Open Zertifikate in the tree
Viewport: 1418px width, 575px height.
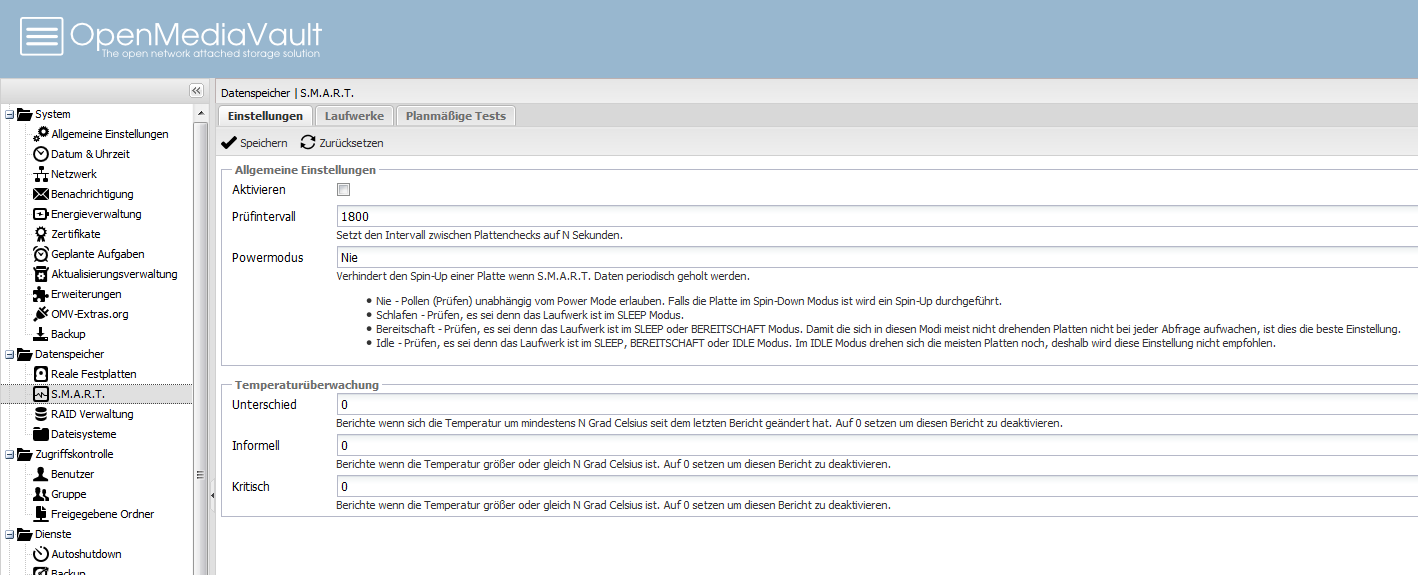(76, 234)
